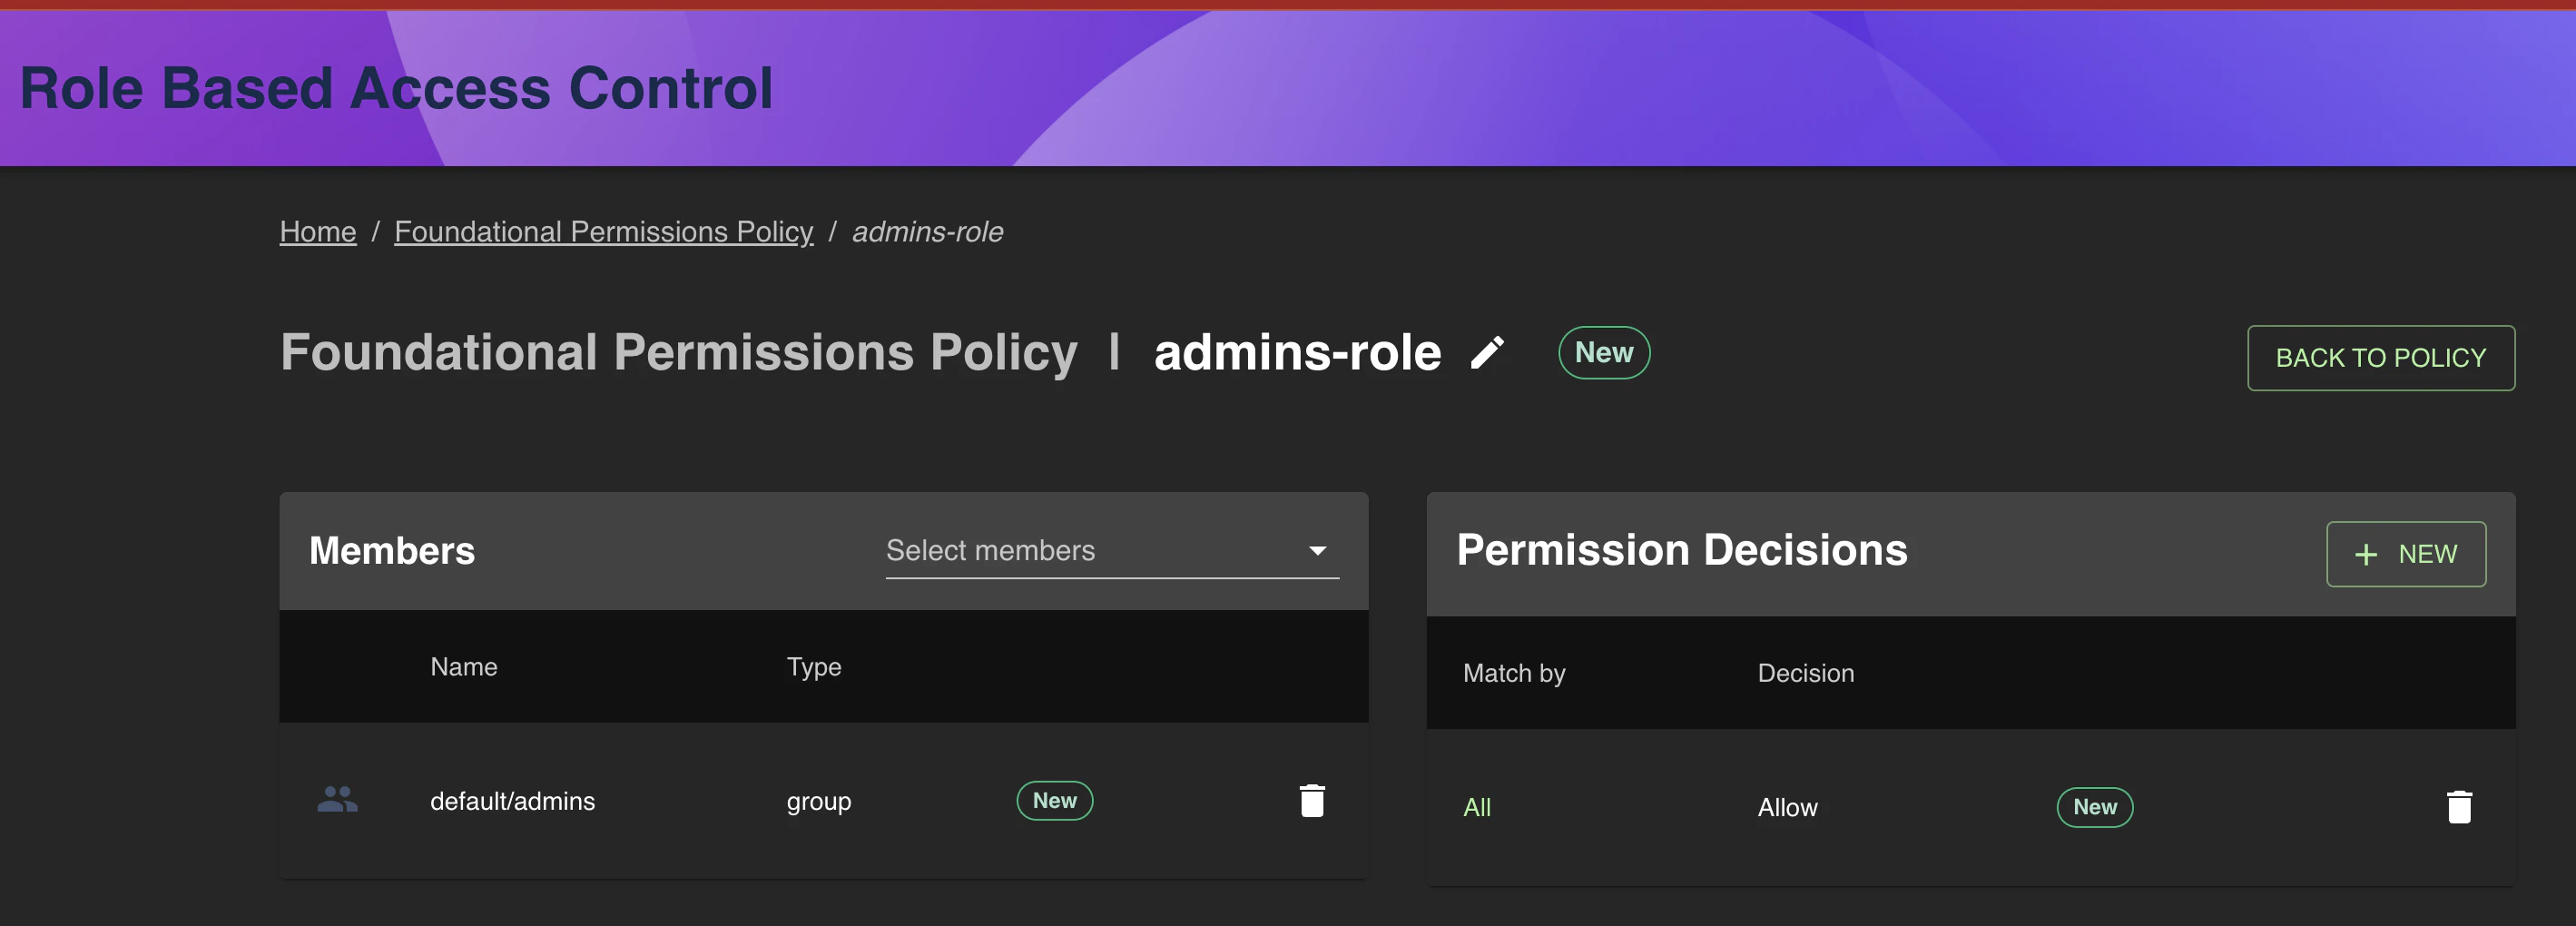
Task: Delete the default/admins member row
Action: click(x=1312, y=800)
